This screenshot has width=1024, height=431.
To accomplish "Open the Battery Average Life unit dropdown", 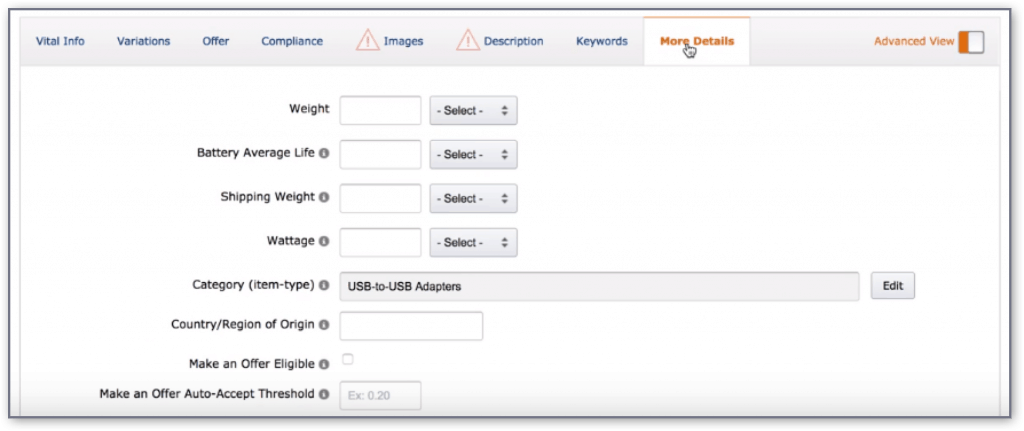I will coord(473,155).
